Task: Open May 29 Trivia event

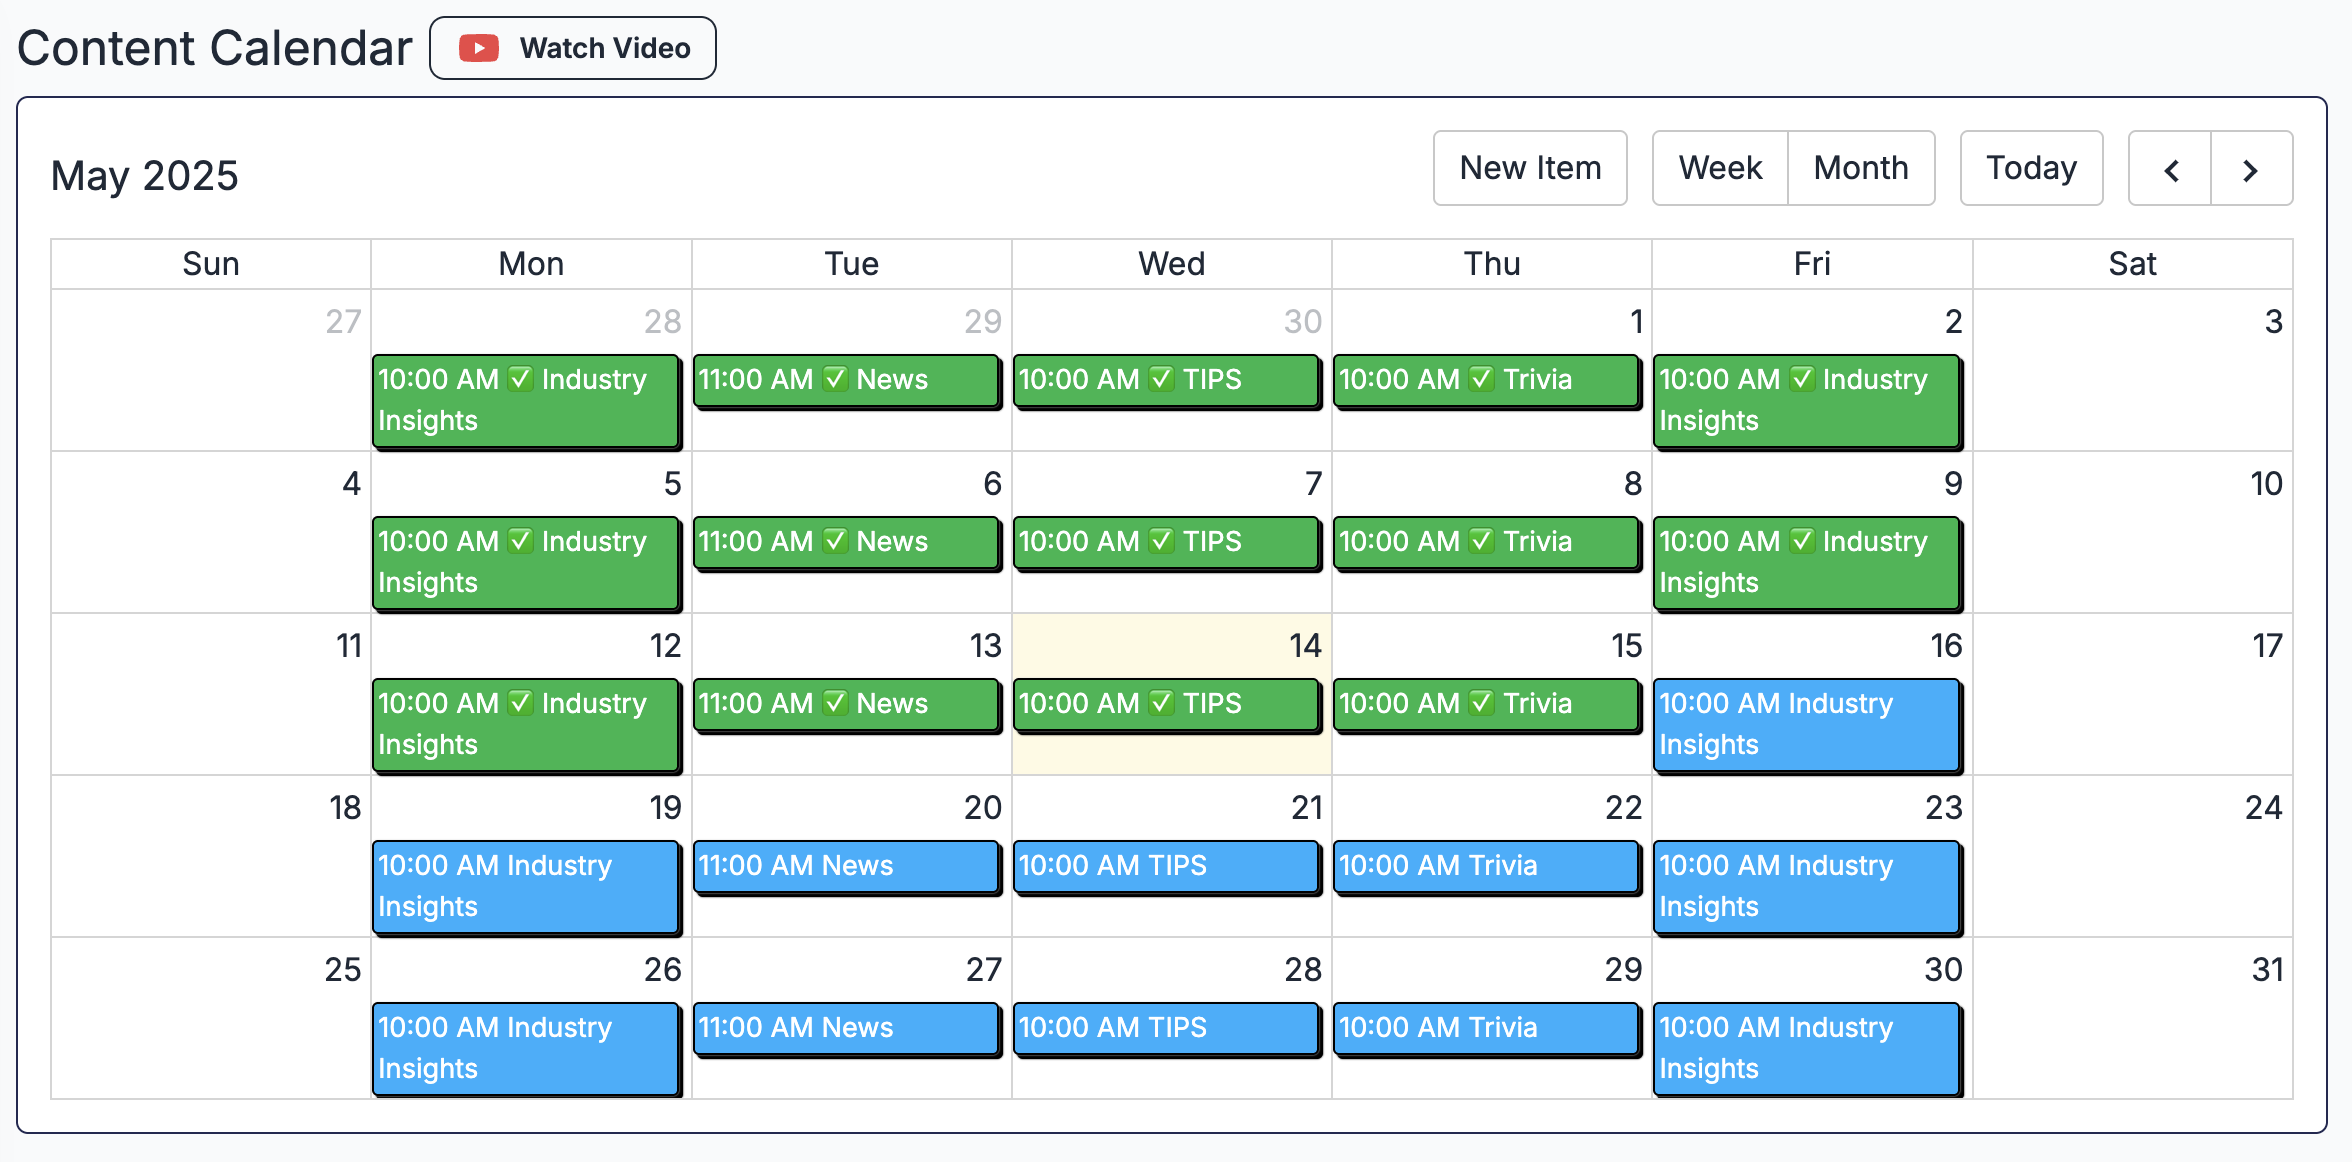Action: click(1486, 1027)
